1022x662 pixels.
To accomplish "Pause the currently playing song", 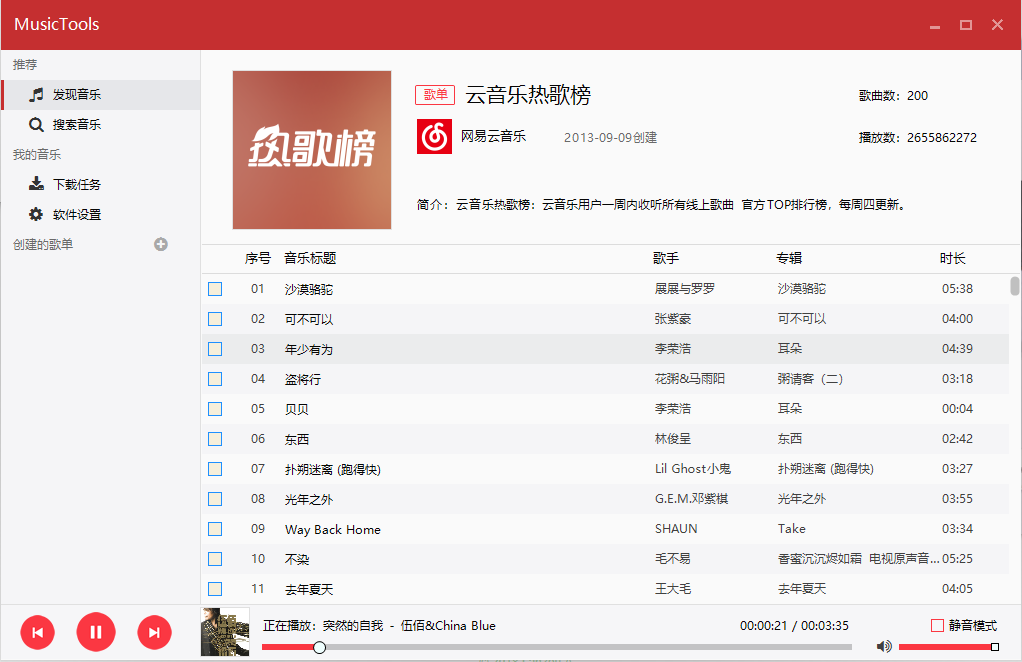I will pyautogui.click(x=96, y=632).
